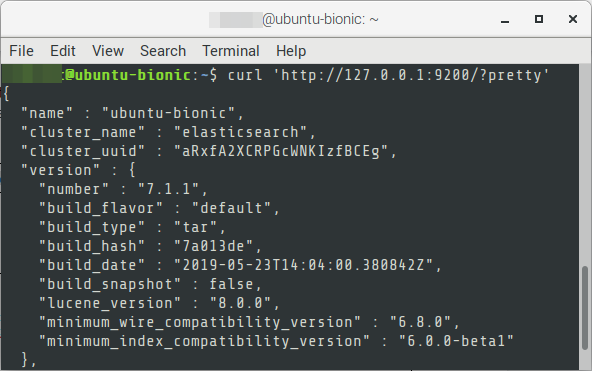
Task: Open the Search menu
Action: point(163,51)
